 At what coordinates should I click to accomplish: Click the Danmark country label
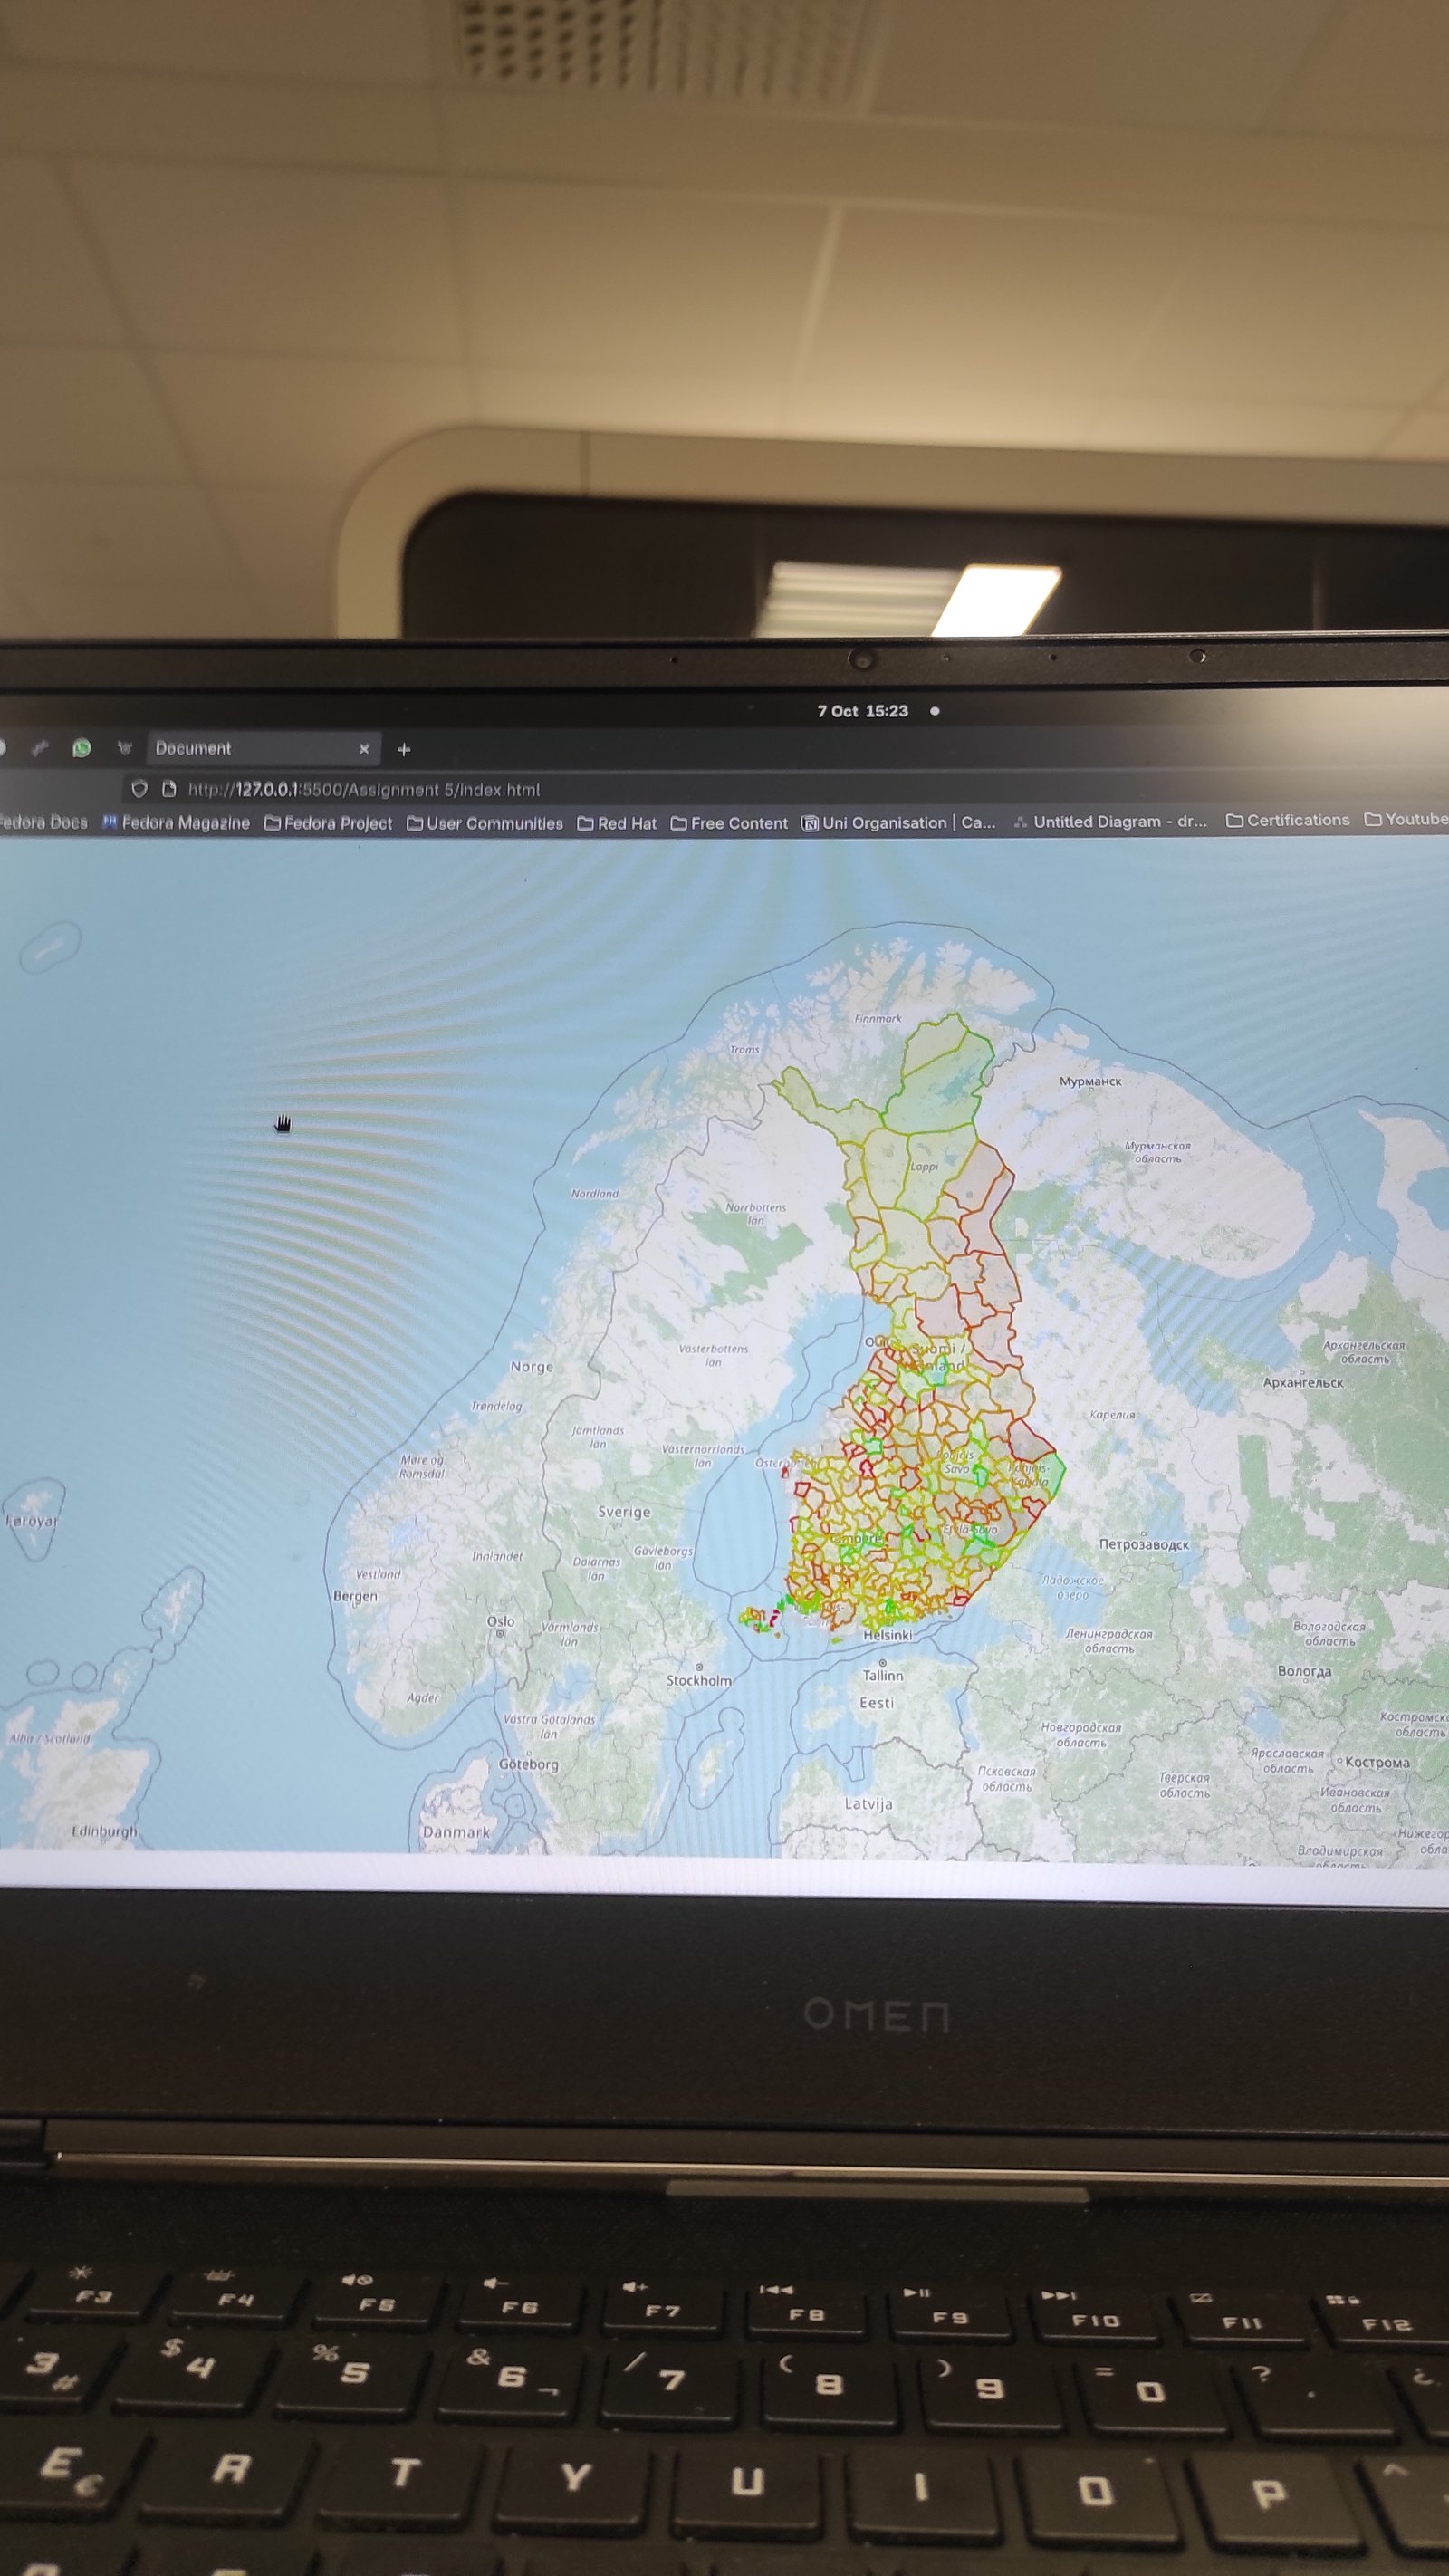[x=456, y=1832]
